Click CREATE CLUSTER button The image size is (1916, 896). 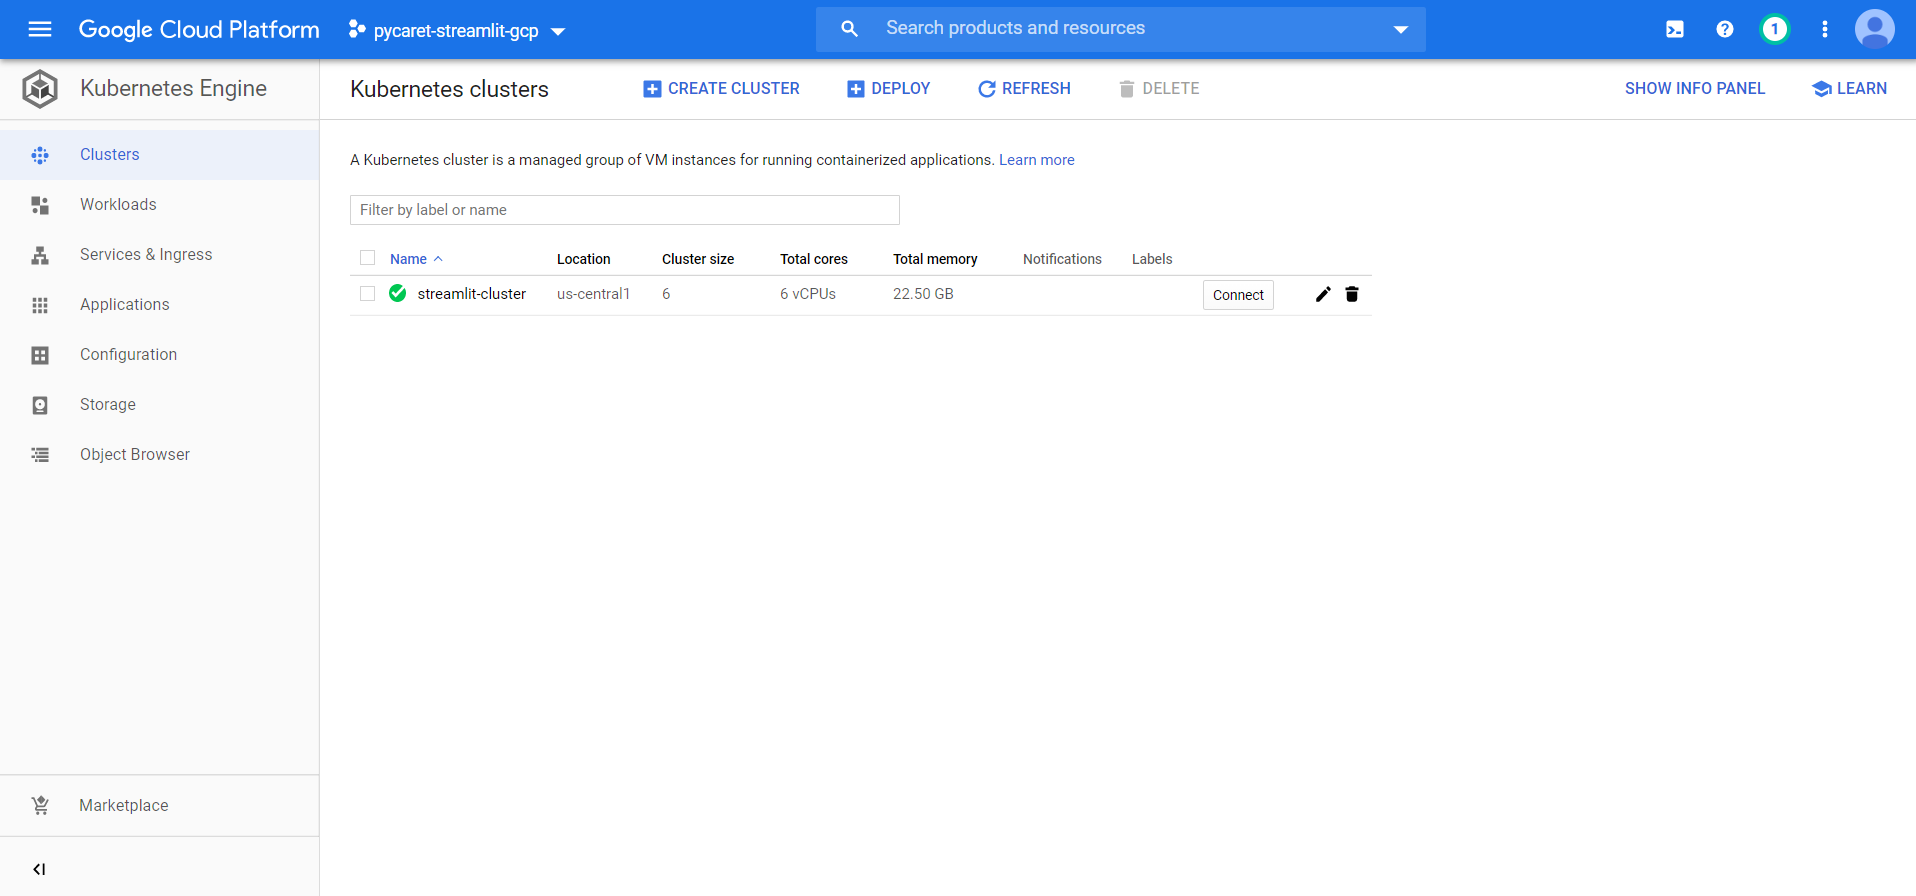pyautogui.click(x=721, y=89)
